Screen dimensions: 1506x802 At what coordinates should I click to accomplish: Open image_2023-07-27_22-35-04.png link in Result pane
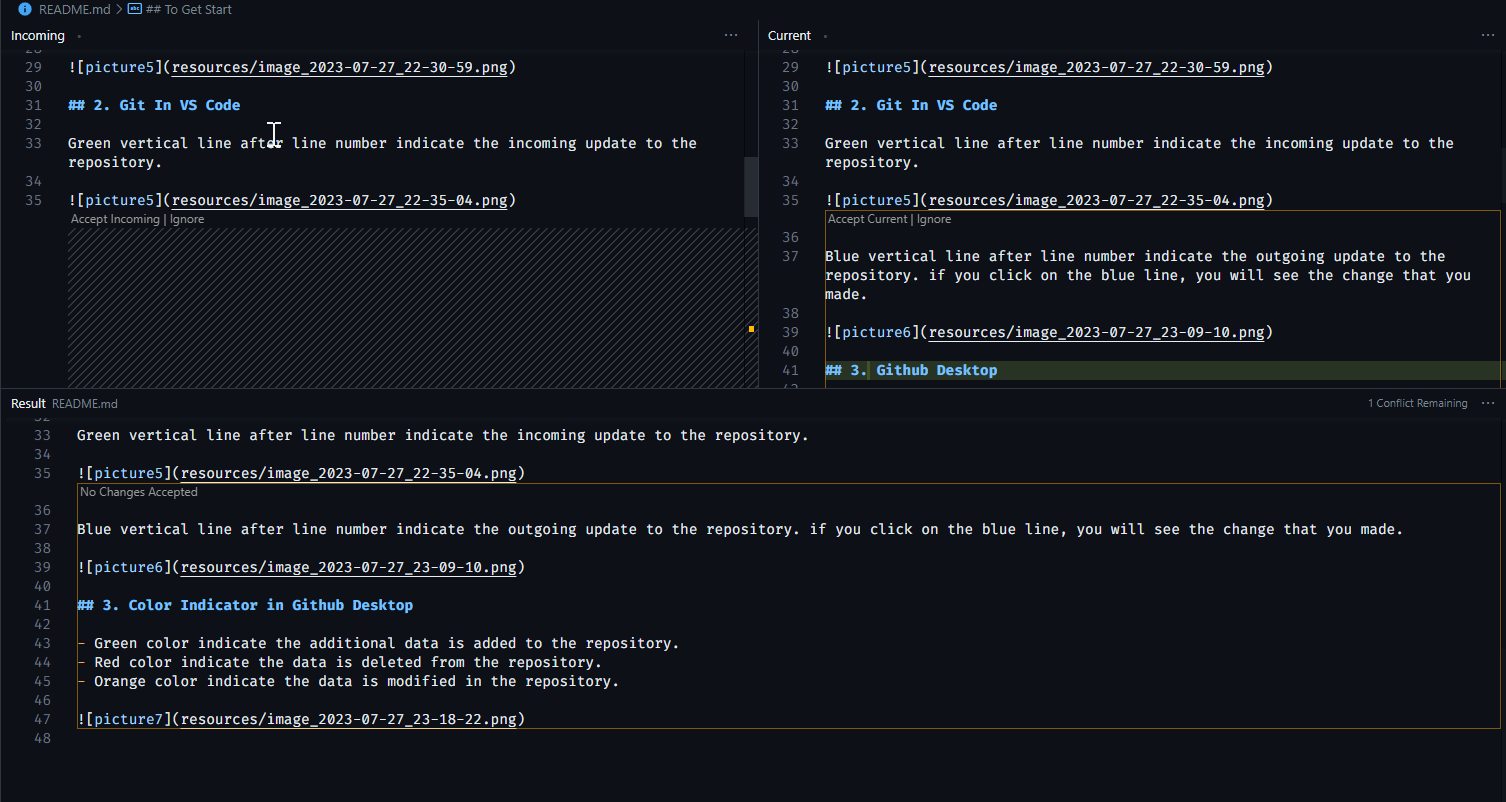pos(348,473)
